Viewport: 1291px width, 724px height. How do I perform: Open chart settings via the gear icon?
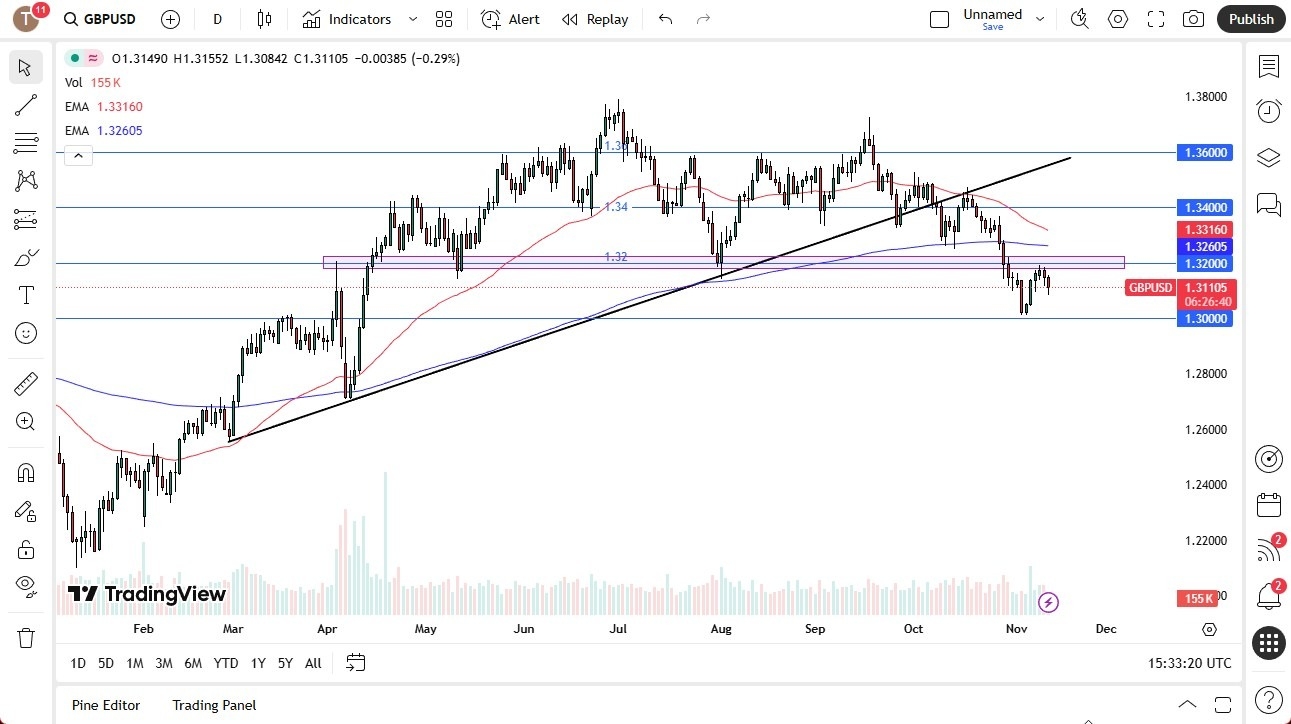pos(1118,19)
